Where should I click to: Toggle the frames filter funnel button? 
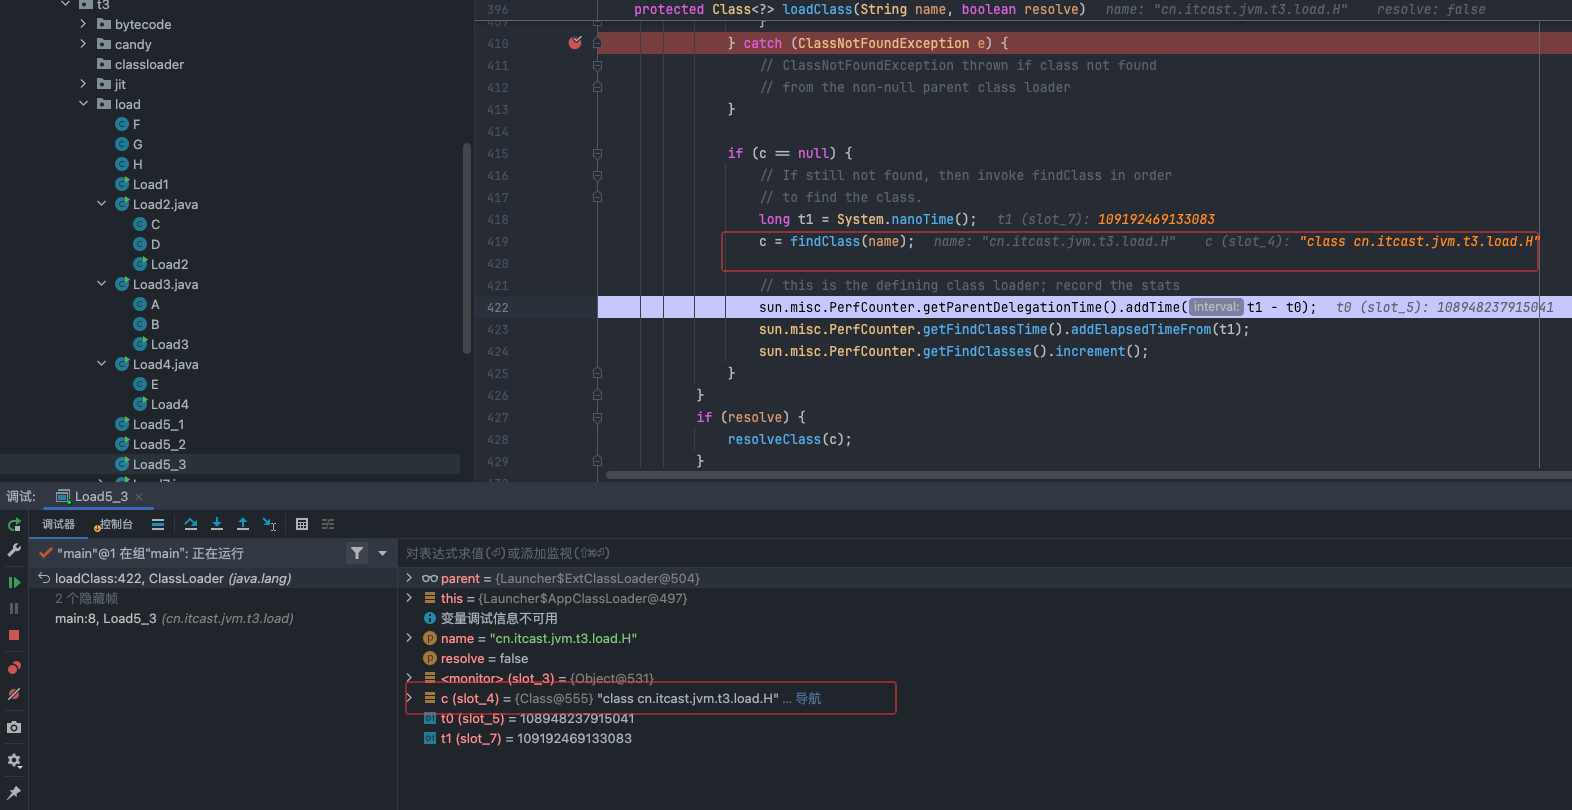pos(357,553)
